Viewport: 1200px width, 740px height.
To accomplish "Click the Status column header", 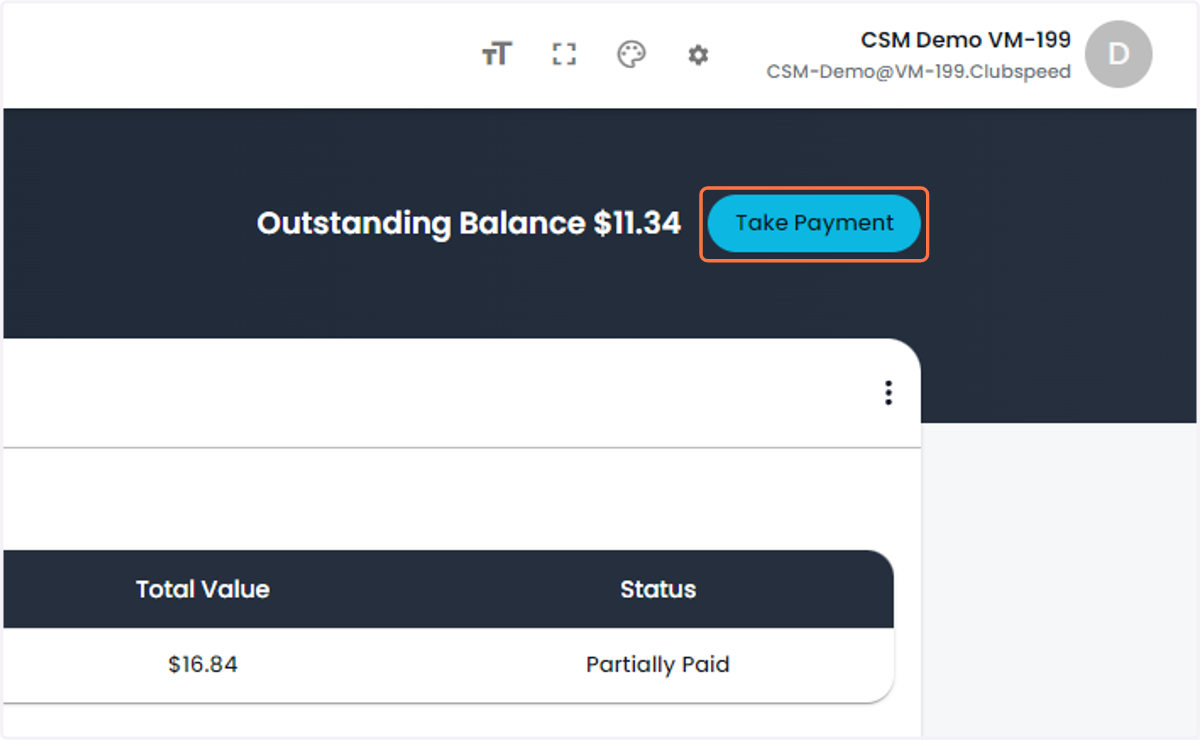I will pyautogui.click(x=658, y=589).
